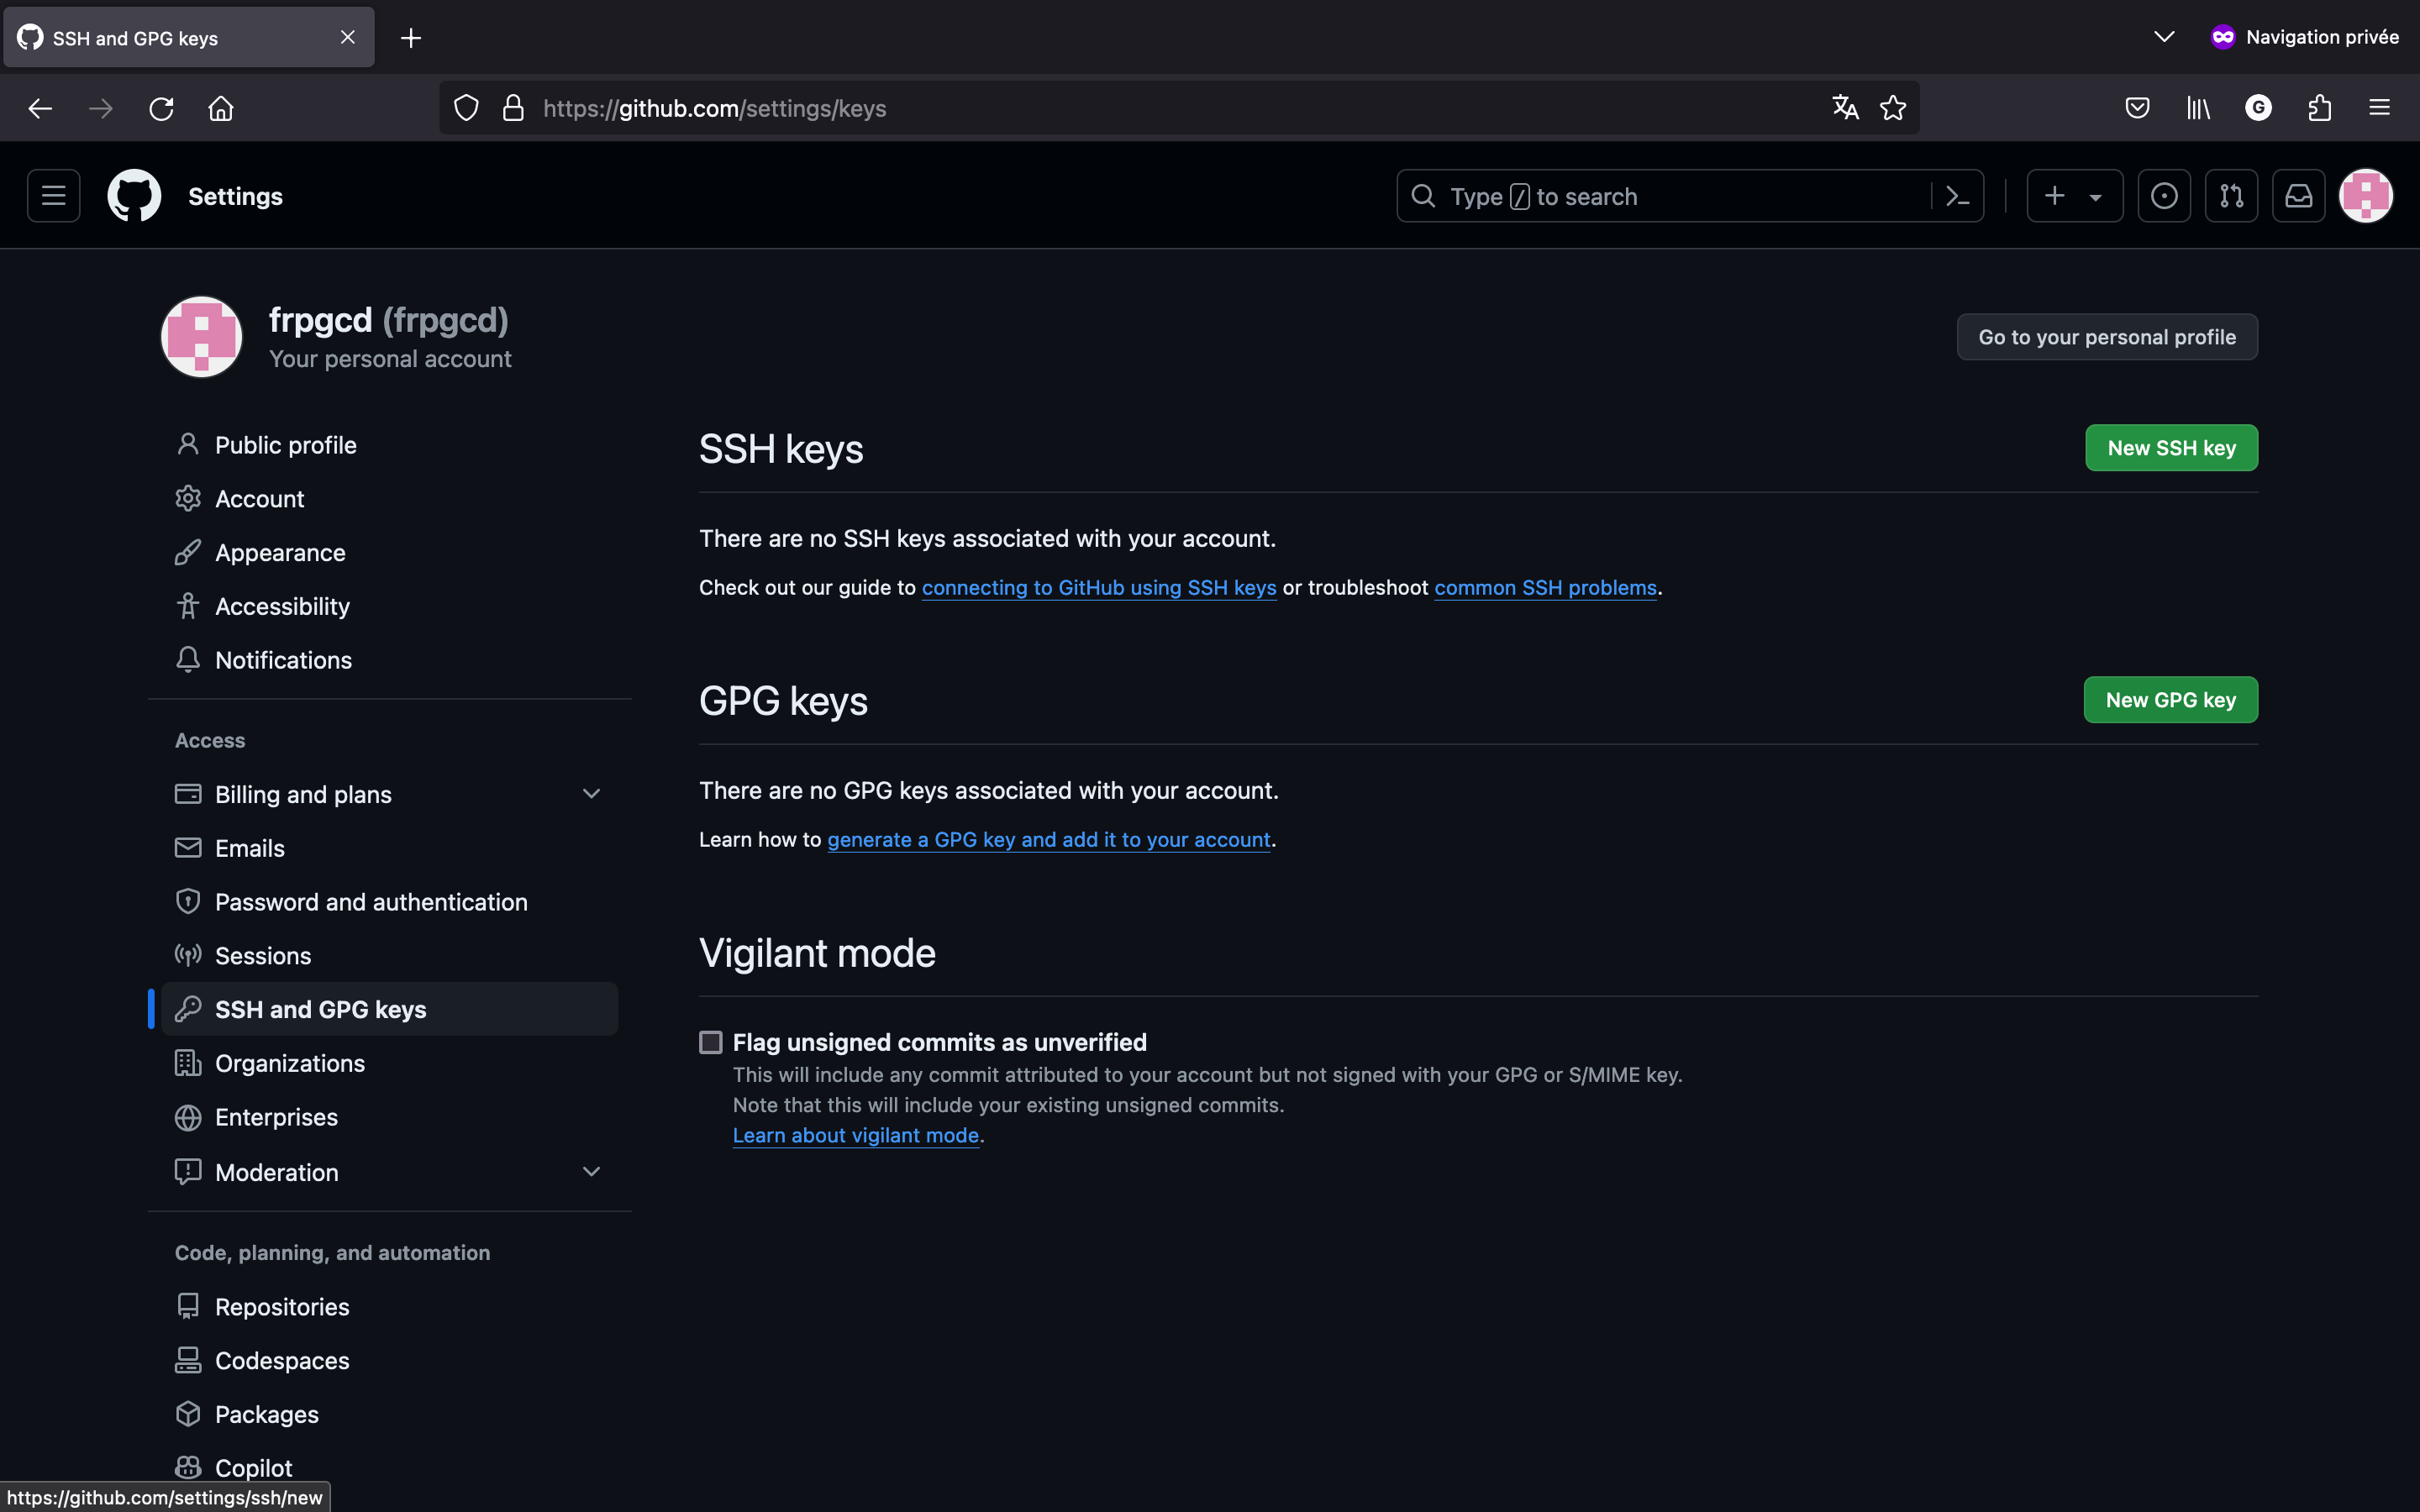Open connecting to GitHub using SSH keys link
The image size is (2420, 1512).
[1099, 588]
